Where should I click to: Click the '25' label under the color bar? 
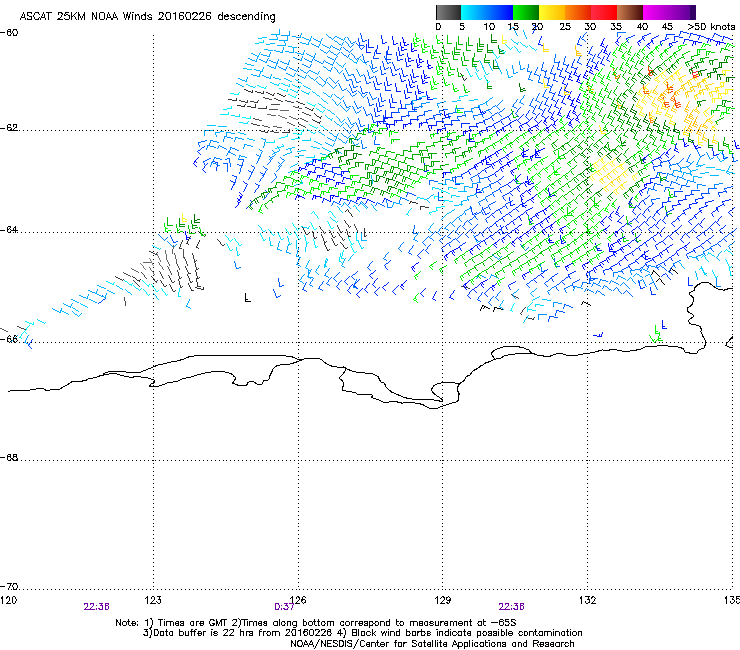pos(564,27)
